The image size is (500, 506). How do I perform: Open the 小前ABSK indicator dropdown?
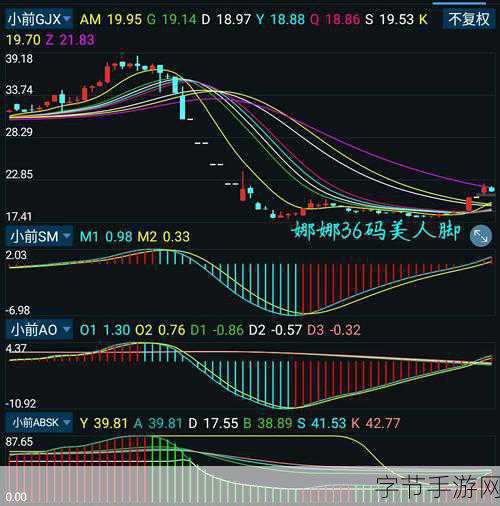coord(39,423)
